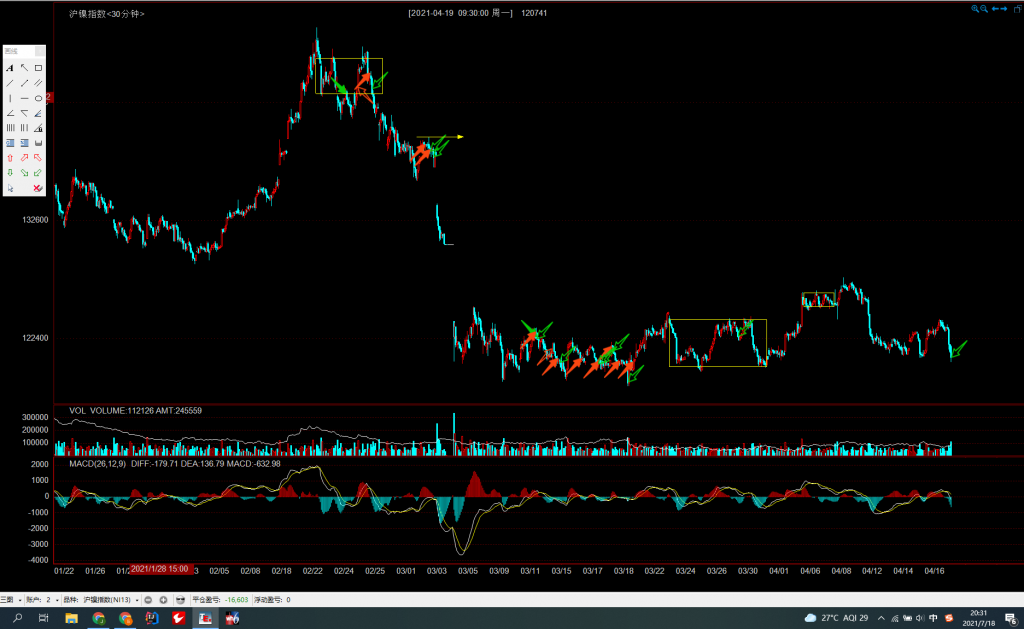Click the plus zoom-in button
The width and height of the screenshot is (1024, 629).
click(163, 600)
